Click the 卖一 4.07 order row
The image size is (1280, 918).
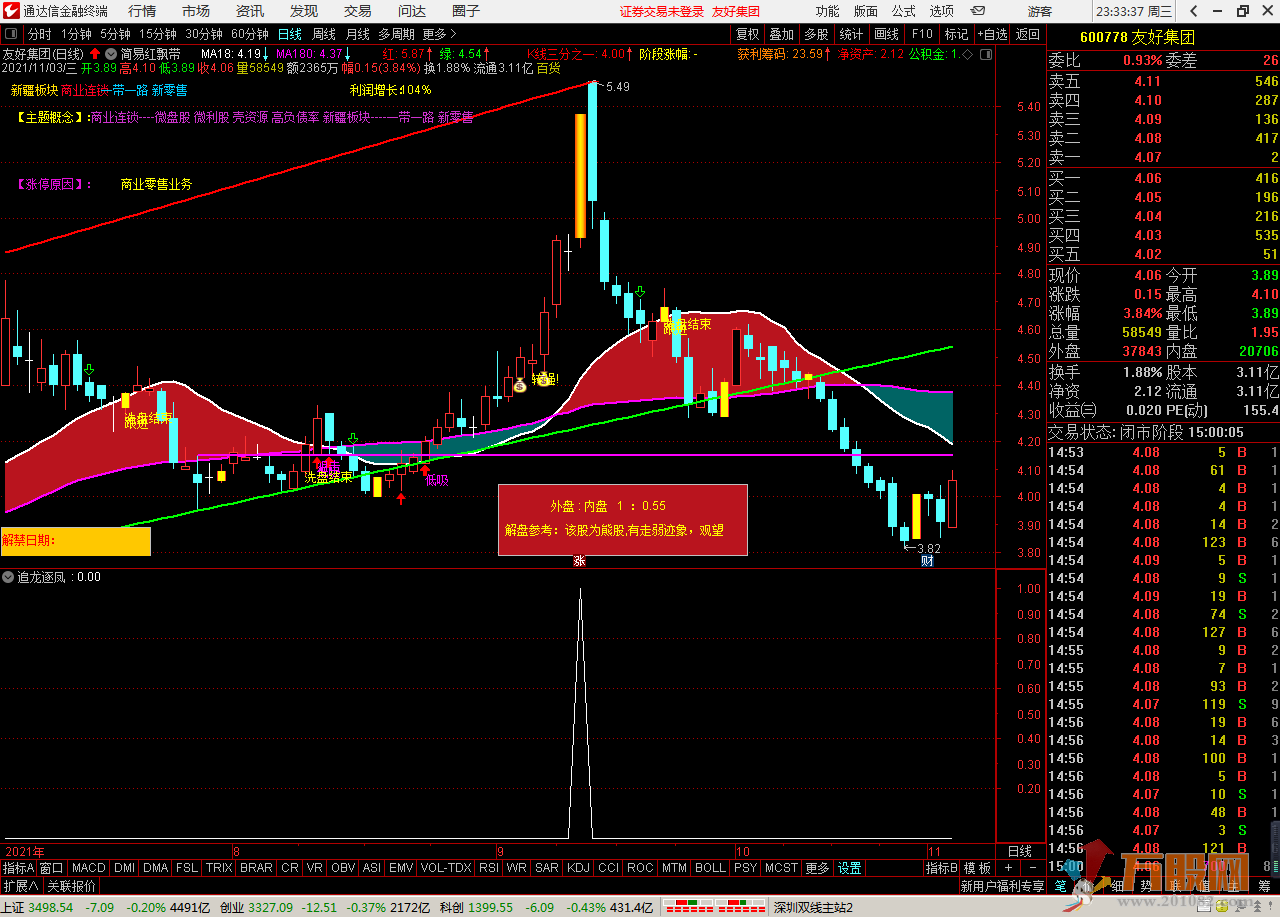coord(1163,157)
